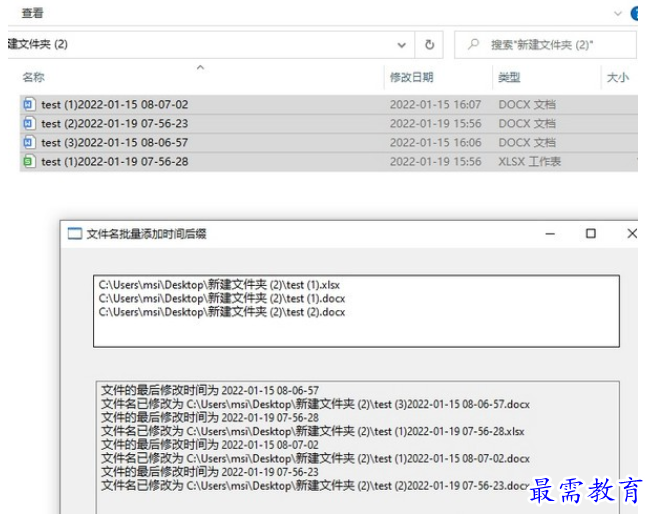
Task: Open the 查看 ribbon tab
Action: point(32,13)
